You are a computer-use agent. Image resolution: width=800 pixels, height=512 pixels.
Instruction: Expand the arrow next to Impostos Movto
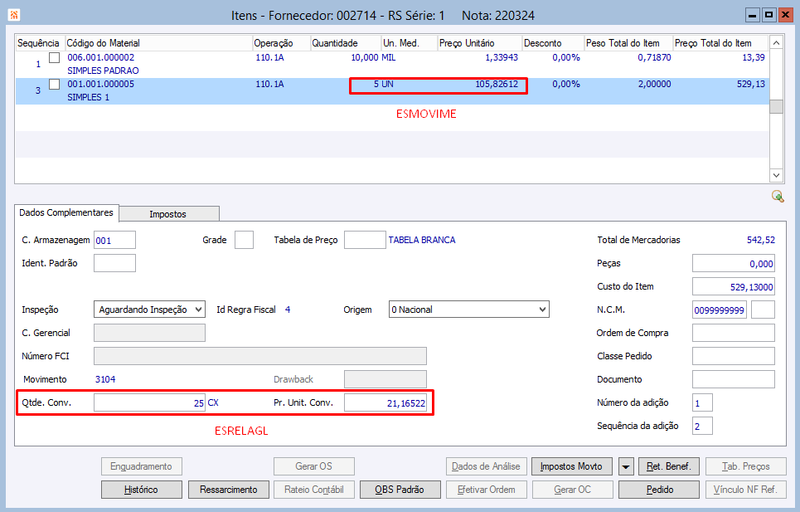[626, 467]
